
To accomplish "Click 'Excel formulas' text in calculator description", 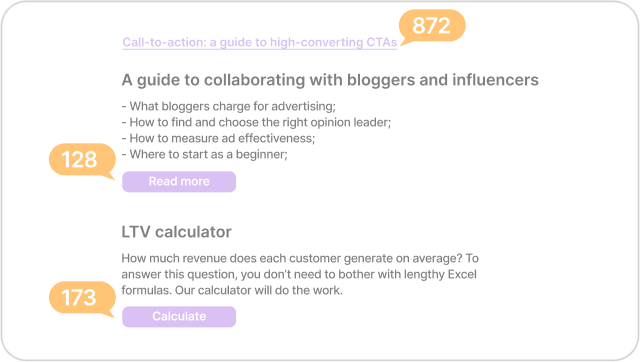I will [x=462, y=274].
